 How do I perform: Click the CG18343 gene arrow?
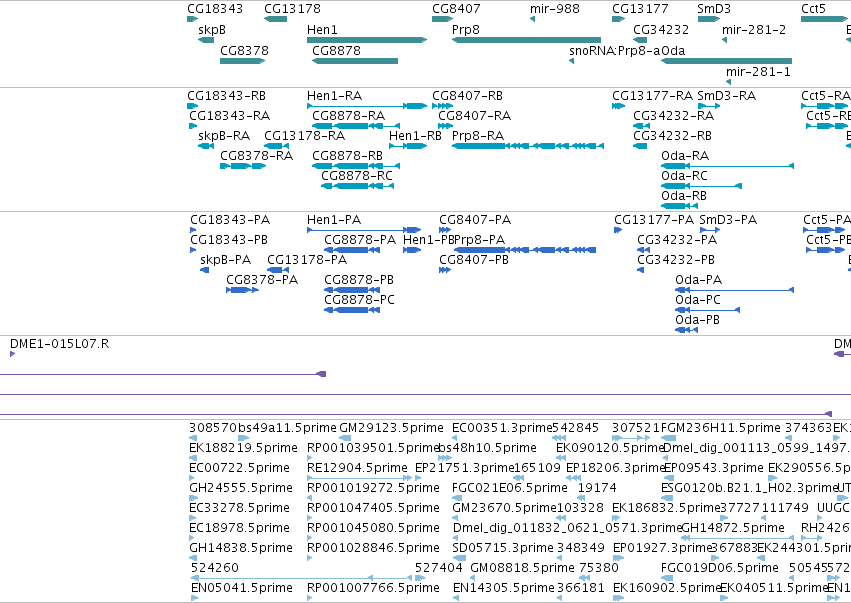point(193,19)
